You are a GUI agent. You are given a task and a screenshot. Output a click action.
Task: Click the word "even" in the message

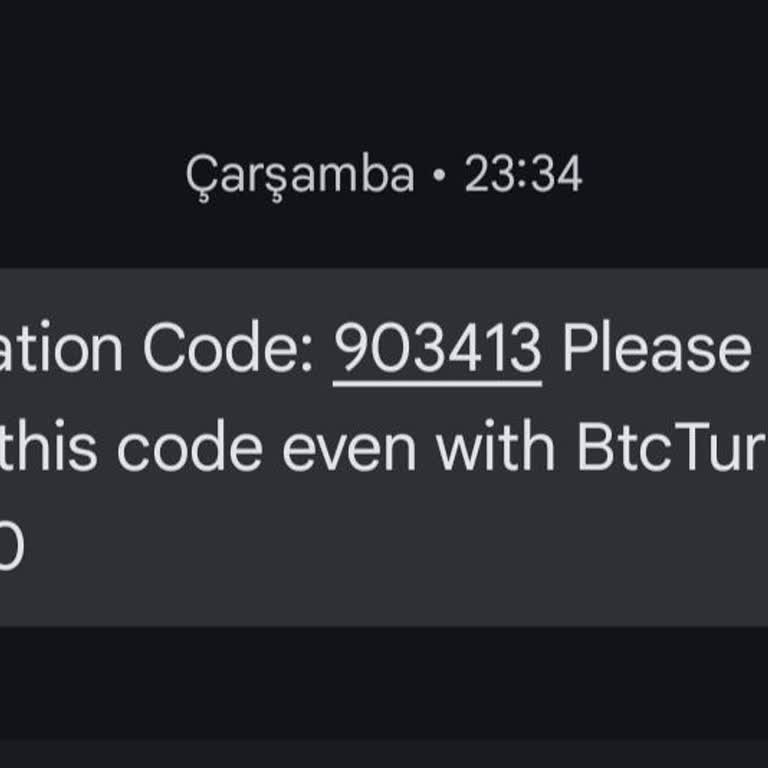pyautogui.click(x=348, y=449)
